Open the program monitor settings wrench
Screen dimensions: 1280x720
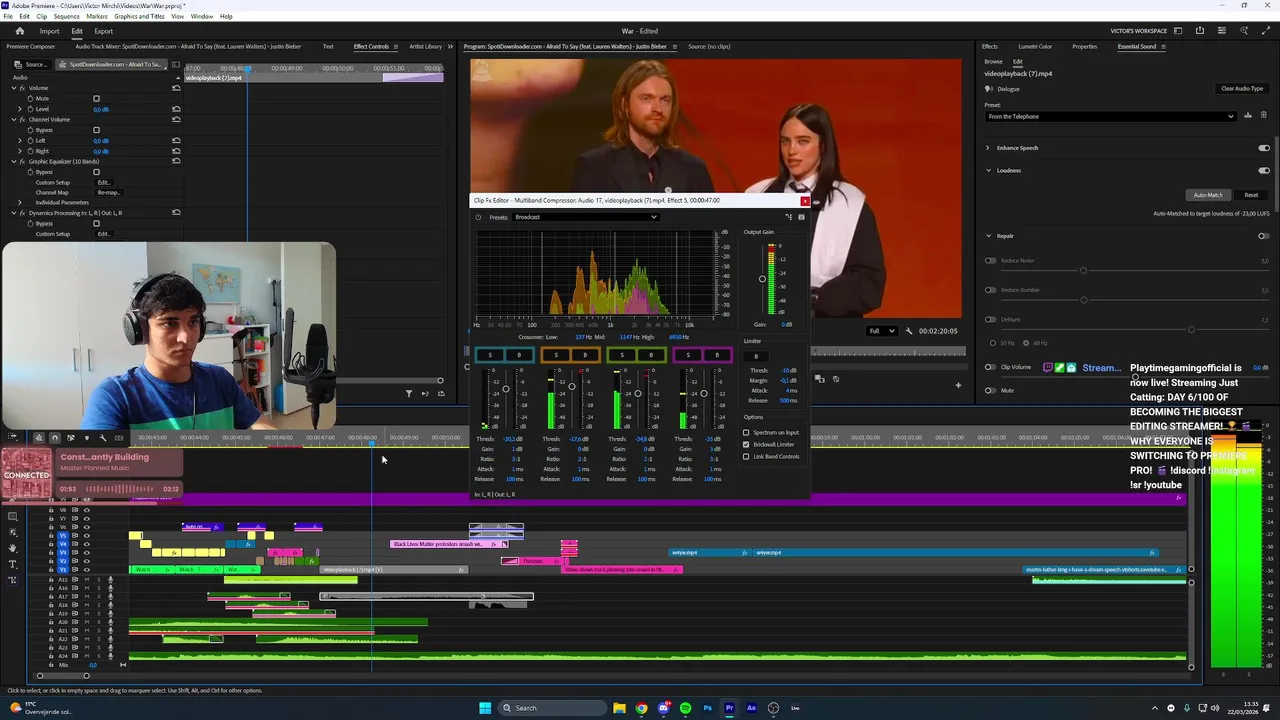(909, 331)
